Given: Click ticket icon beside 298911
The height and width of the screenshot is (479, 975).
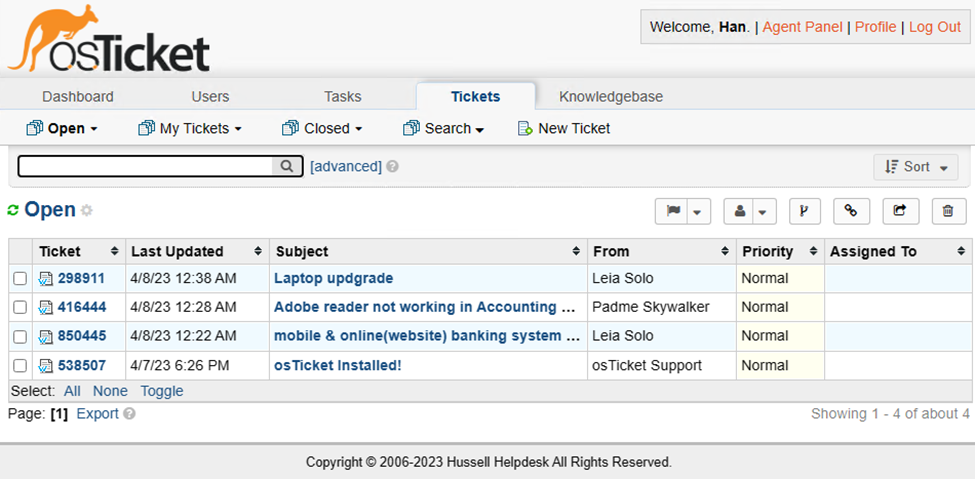Looking at the screenshot, I should tap(46, 279).
